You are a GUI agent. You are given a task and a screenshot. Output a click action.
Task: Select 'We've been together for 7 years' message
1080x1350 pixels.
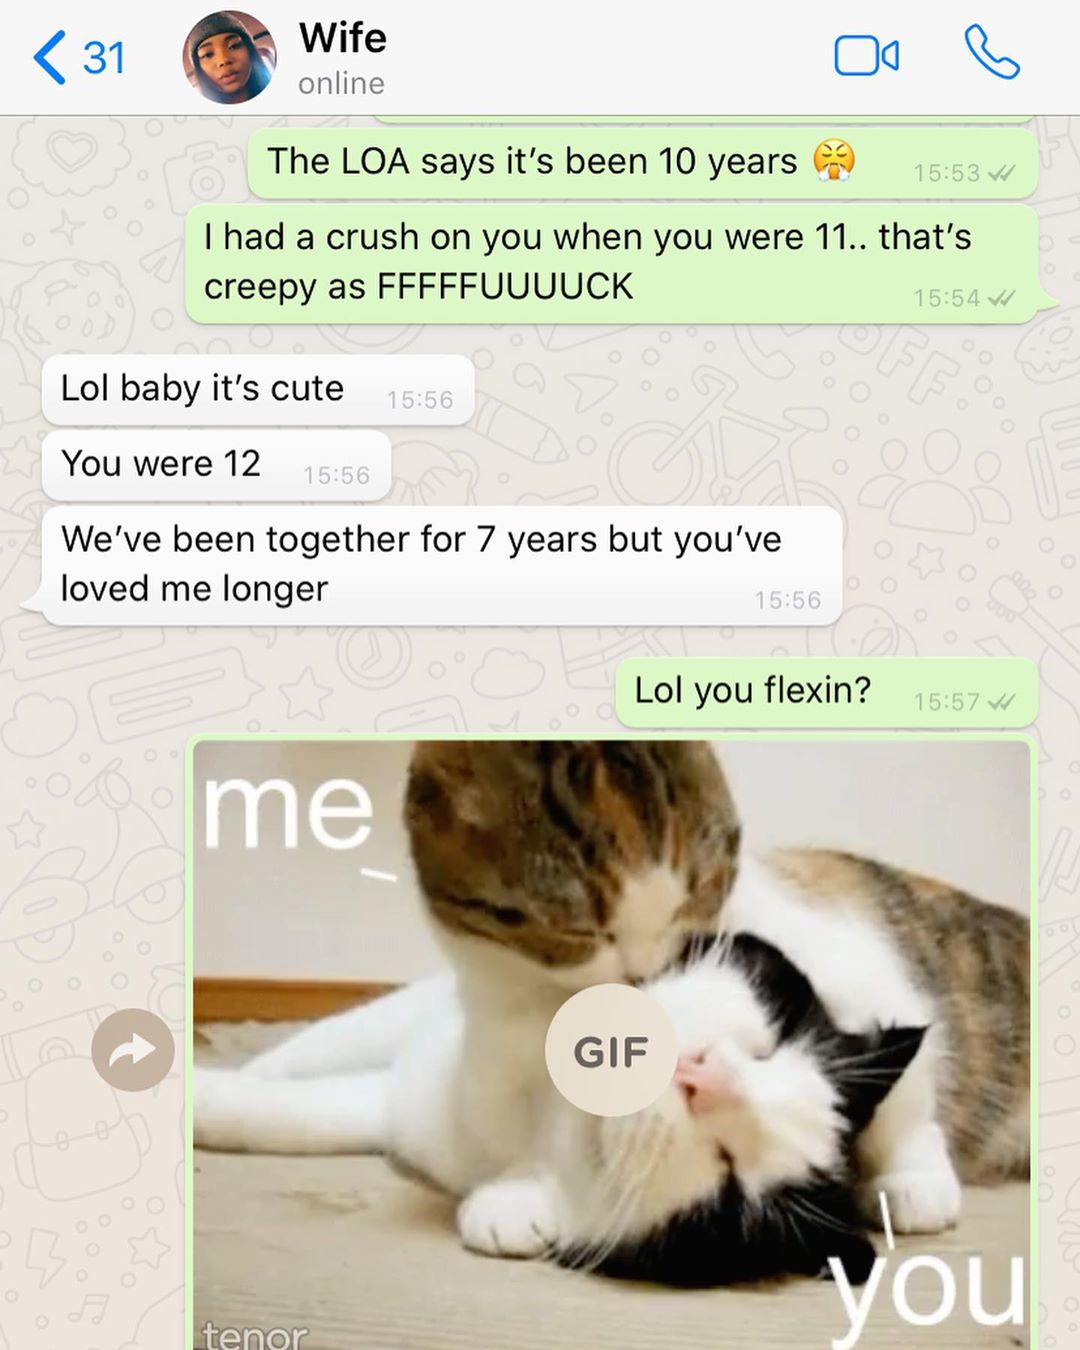(441, 565)
